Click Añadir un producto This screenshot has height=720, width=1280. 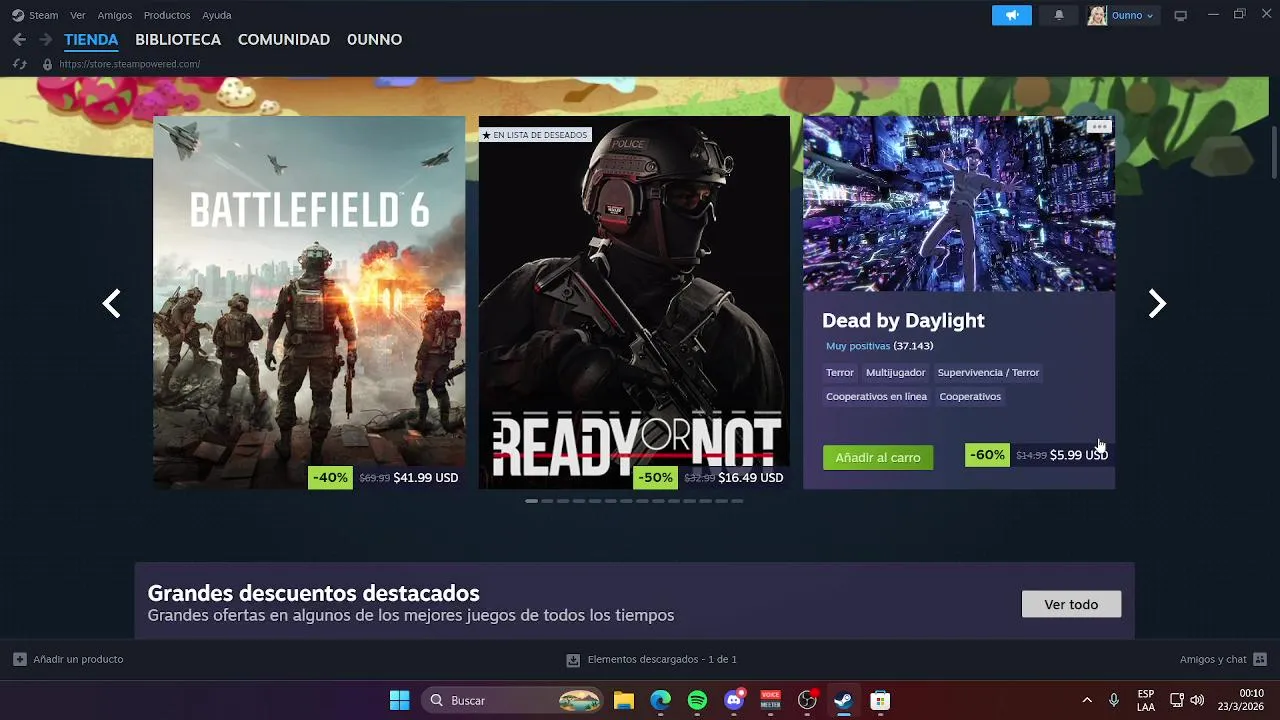(x=68, y=659)
